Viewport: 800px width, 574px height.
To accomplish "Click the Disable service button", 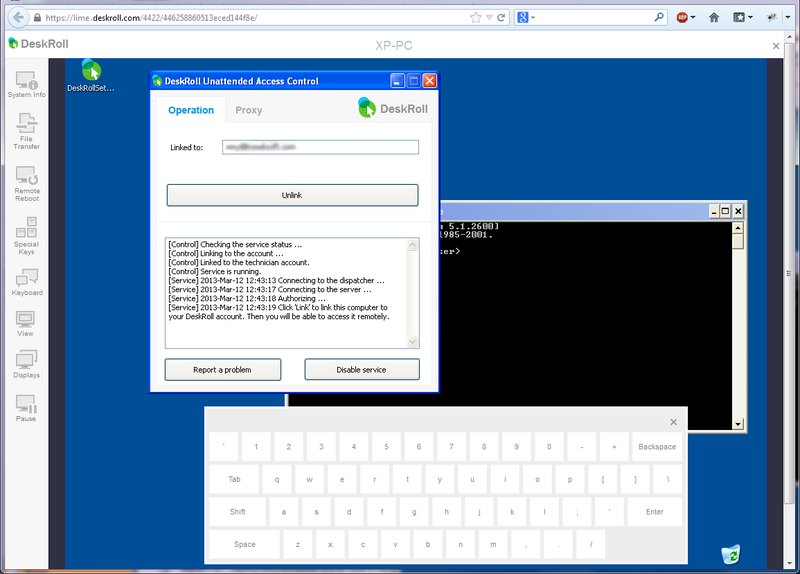I will [x=362, y=370].
